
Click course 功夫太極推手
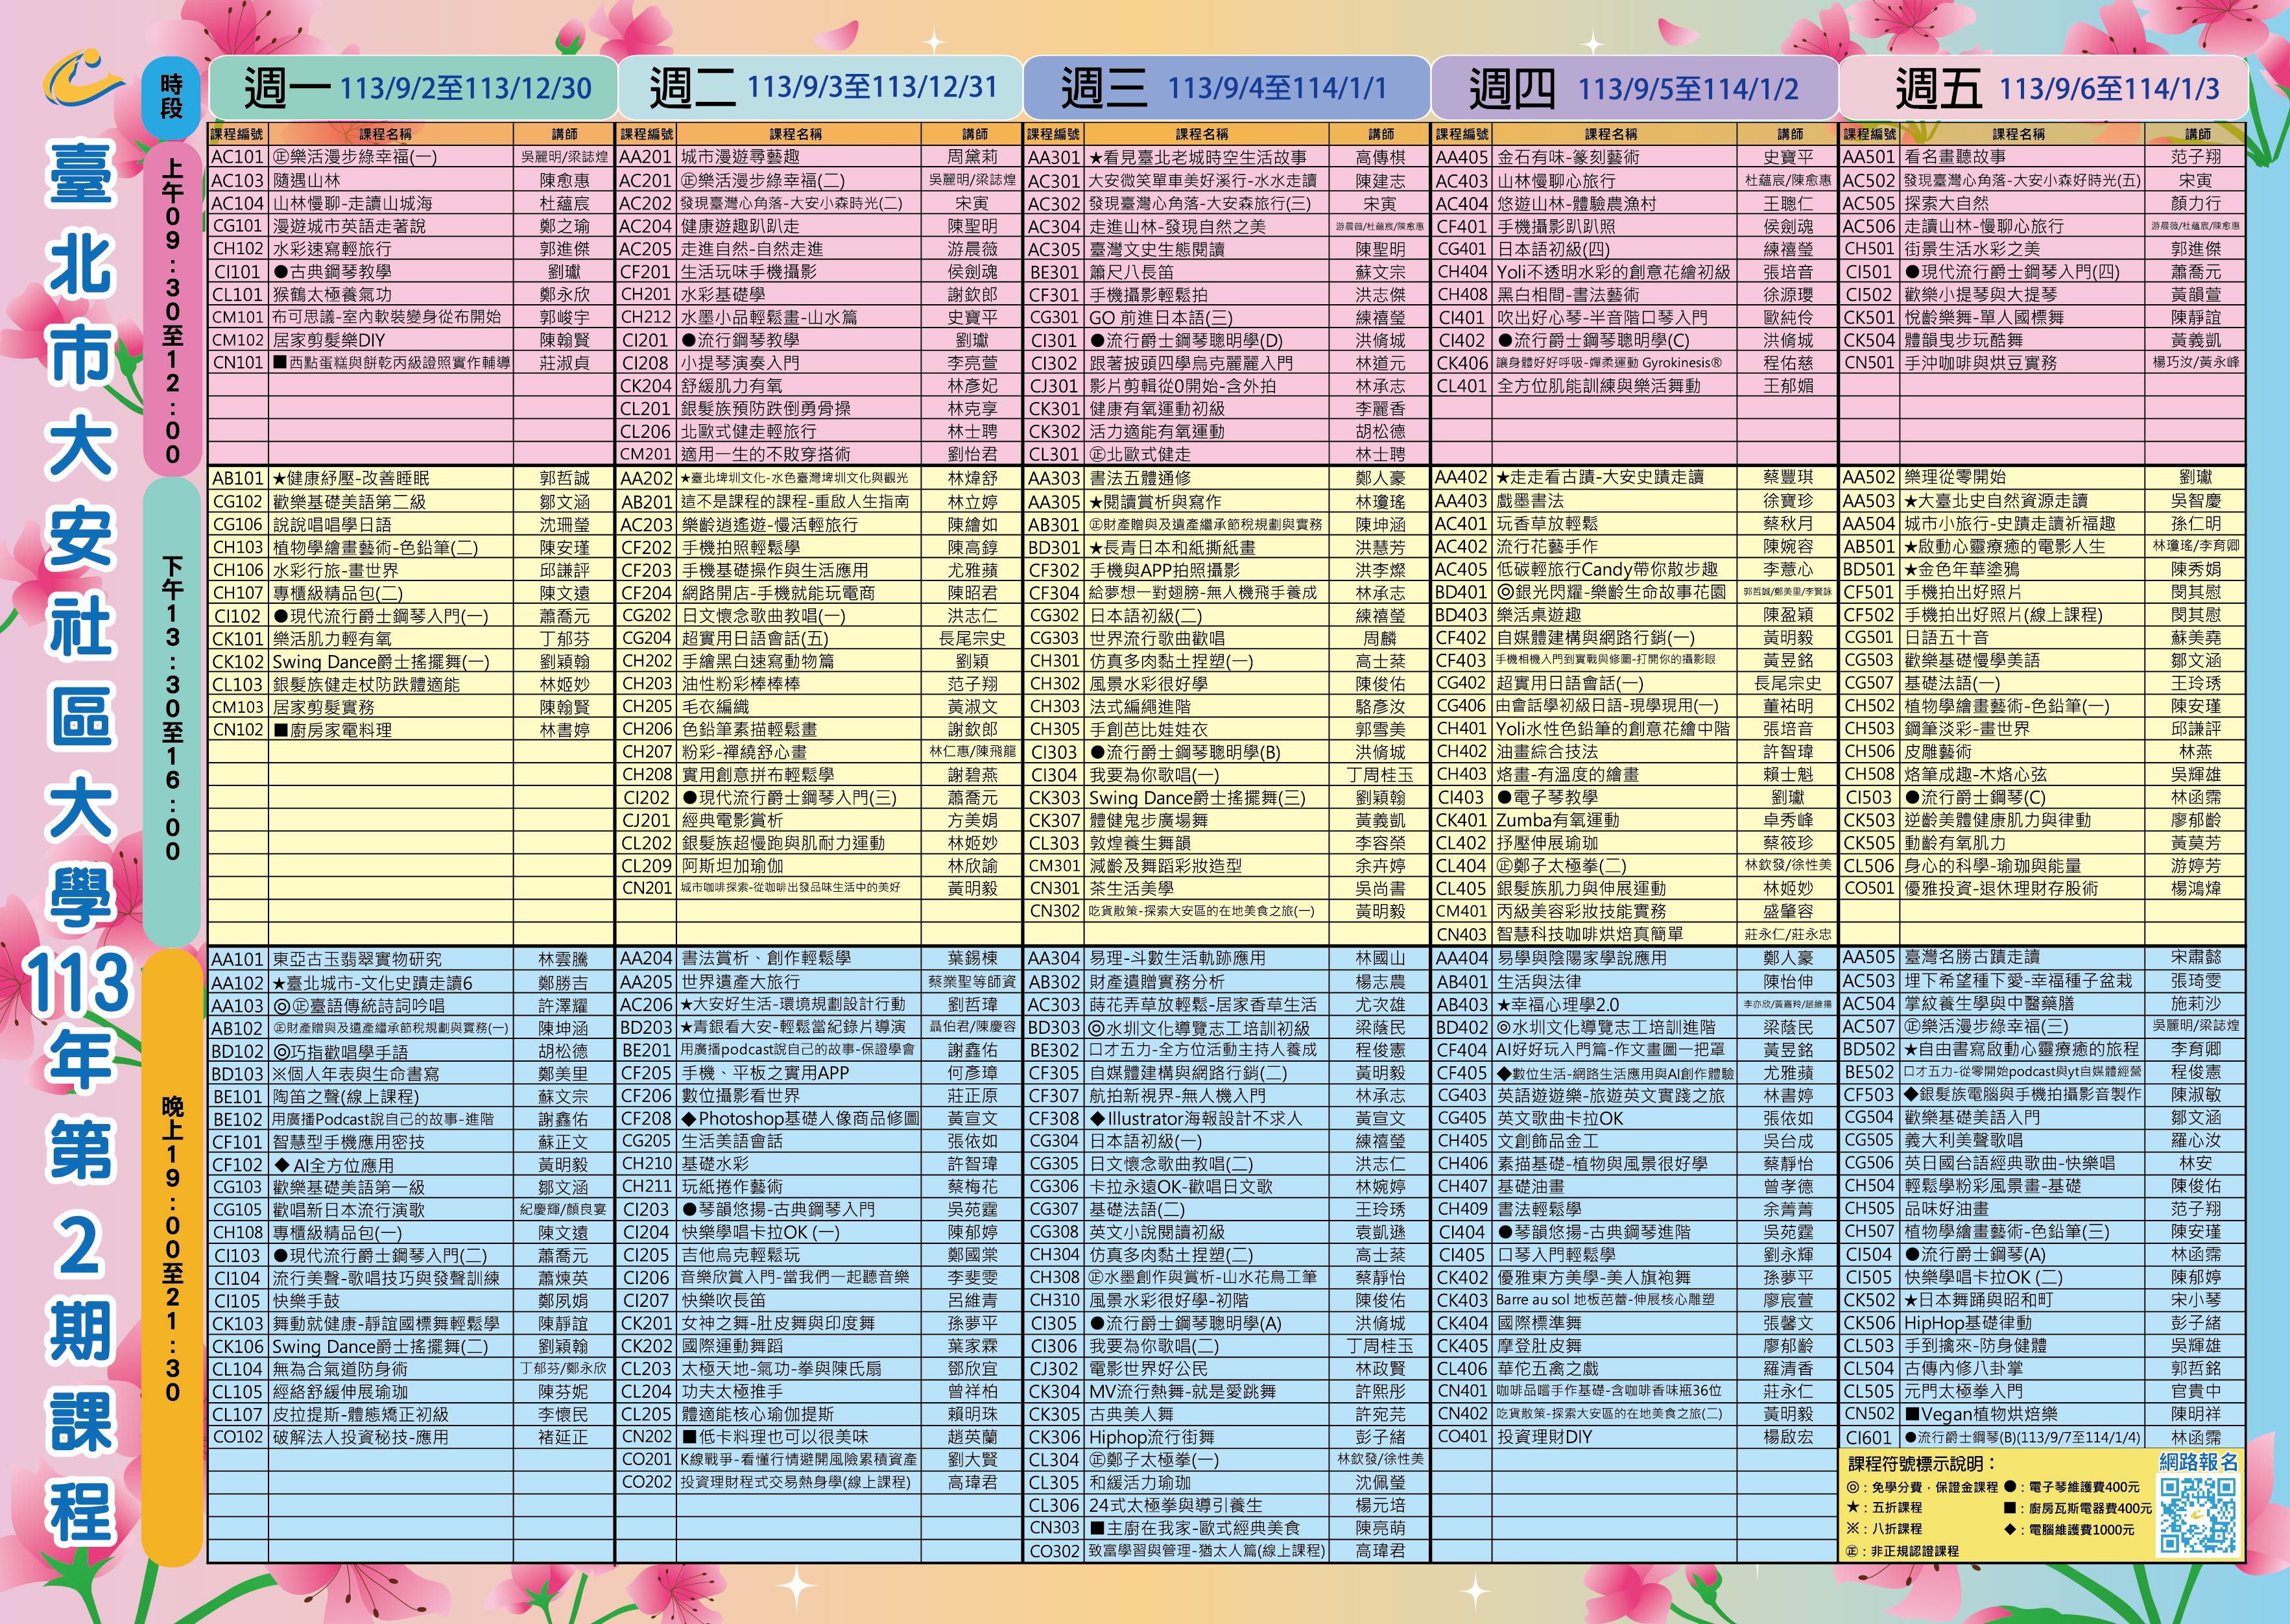pyautogui.click(x=732, y=1392)
